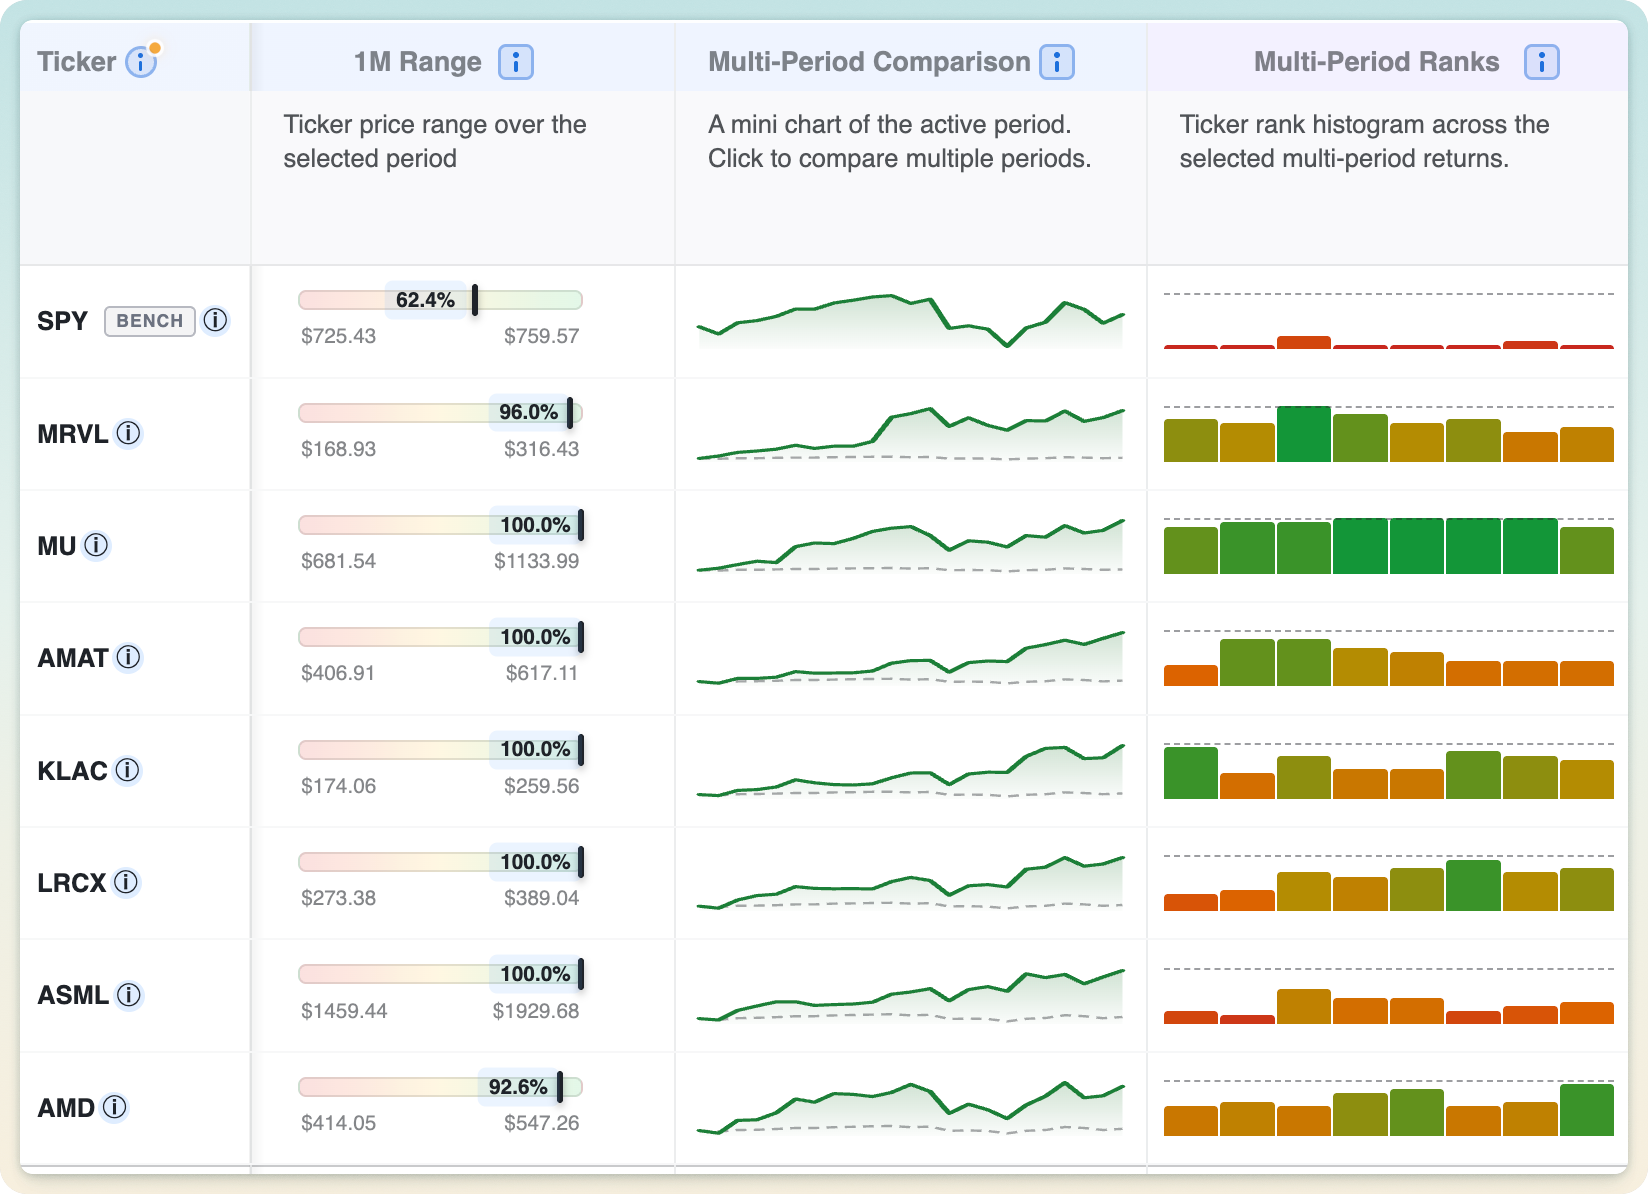
Task: Click the ASML rank histogram
Action: click(x=1389, y=995)
